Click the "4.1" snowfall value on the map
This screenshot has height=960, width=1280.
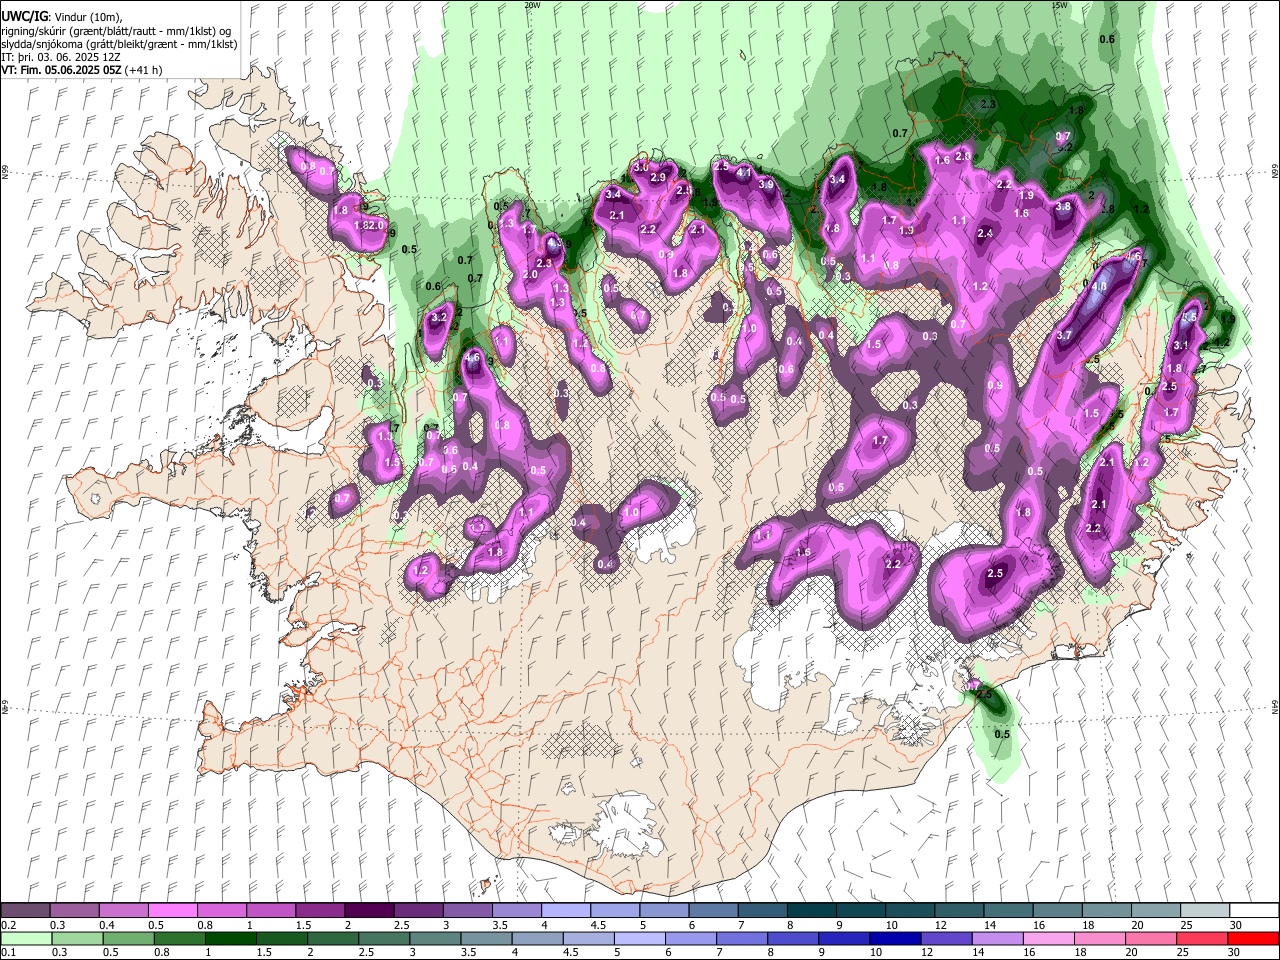[x=743, y=172]
